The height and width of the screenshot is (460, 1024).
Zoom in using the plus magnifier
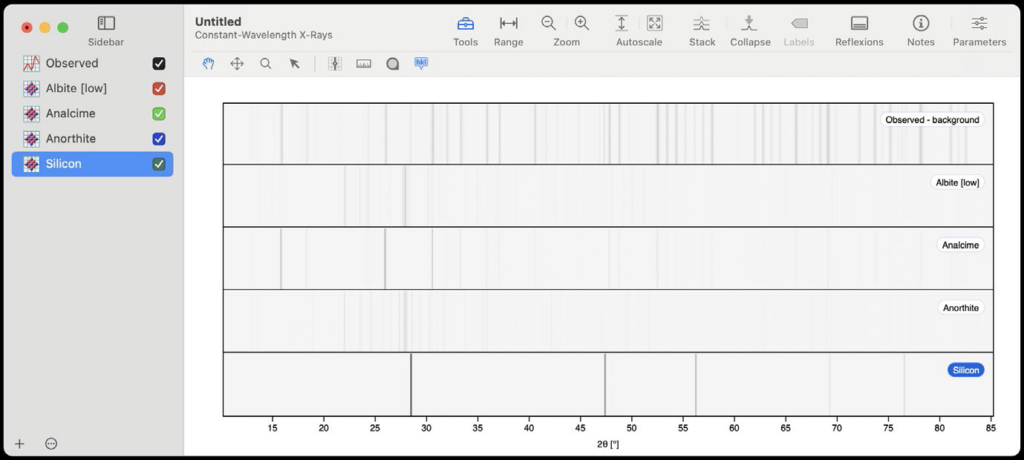coord(582,23)
